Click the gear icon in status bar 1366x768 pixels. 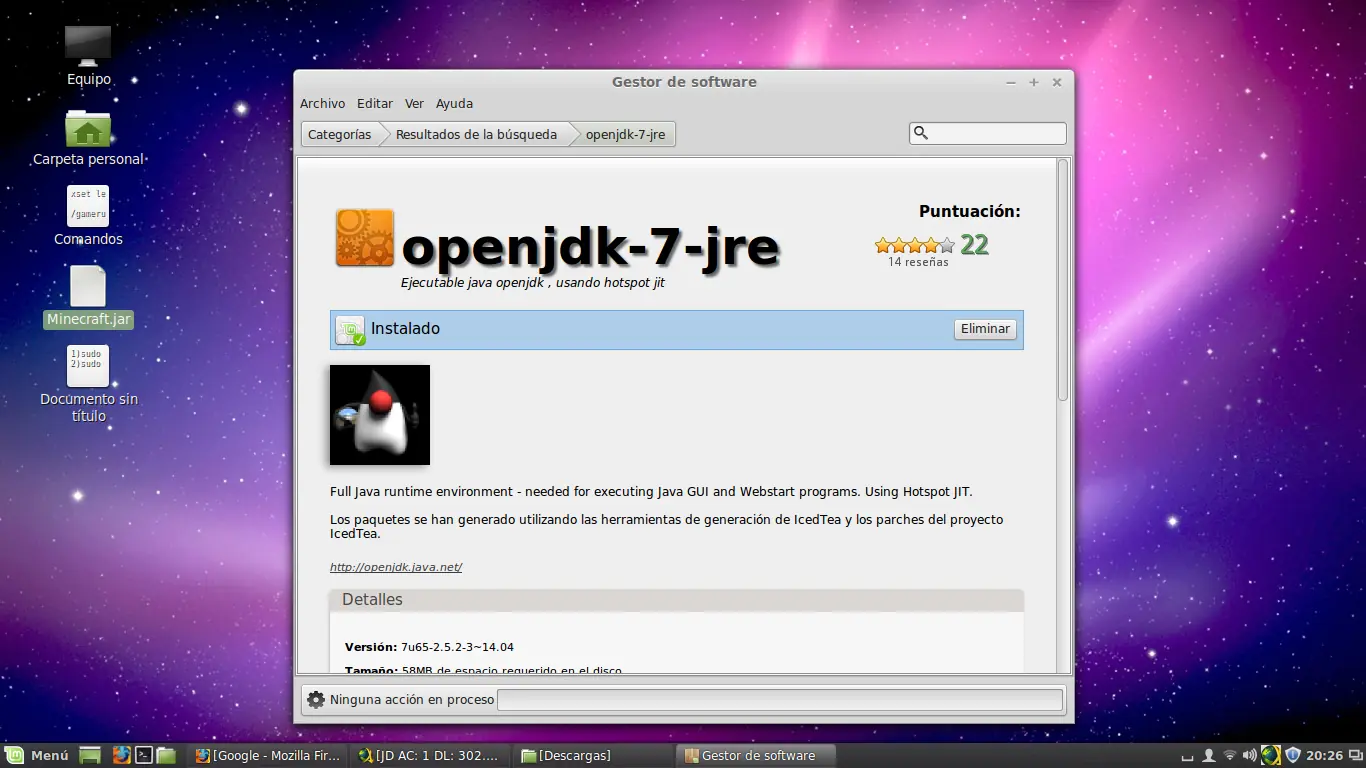pyautogui.click(x=316, y=699)
